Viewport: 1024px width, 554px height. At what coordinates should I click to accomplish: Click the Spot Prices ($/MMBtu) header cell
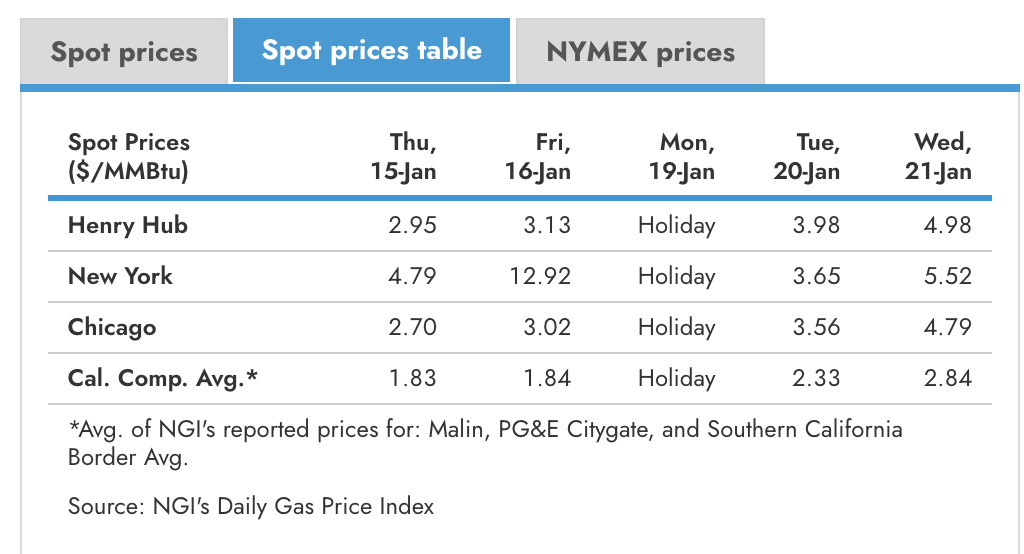point(129,157)
